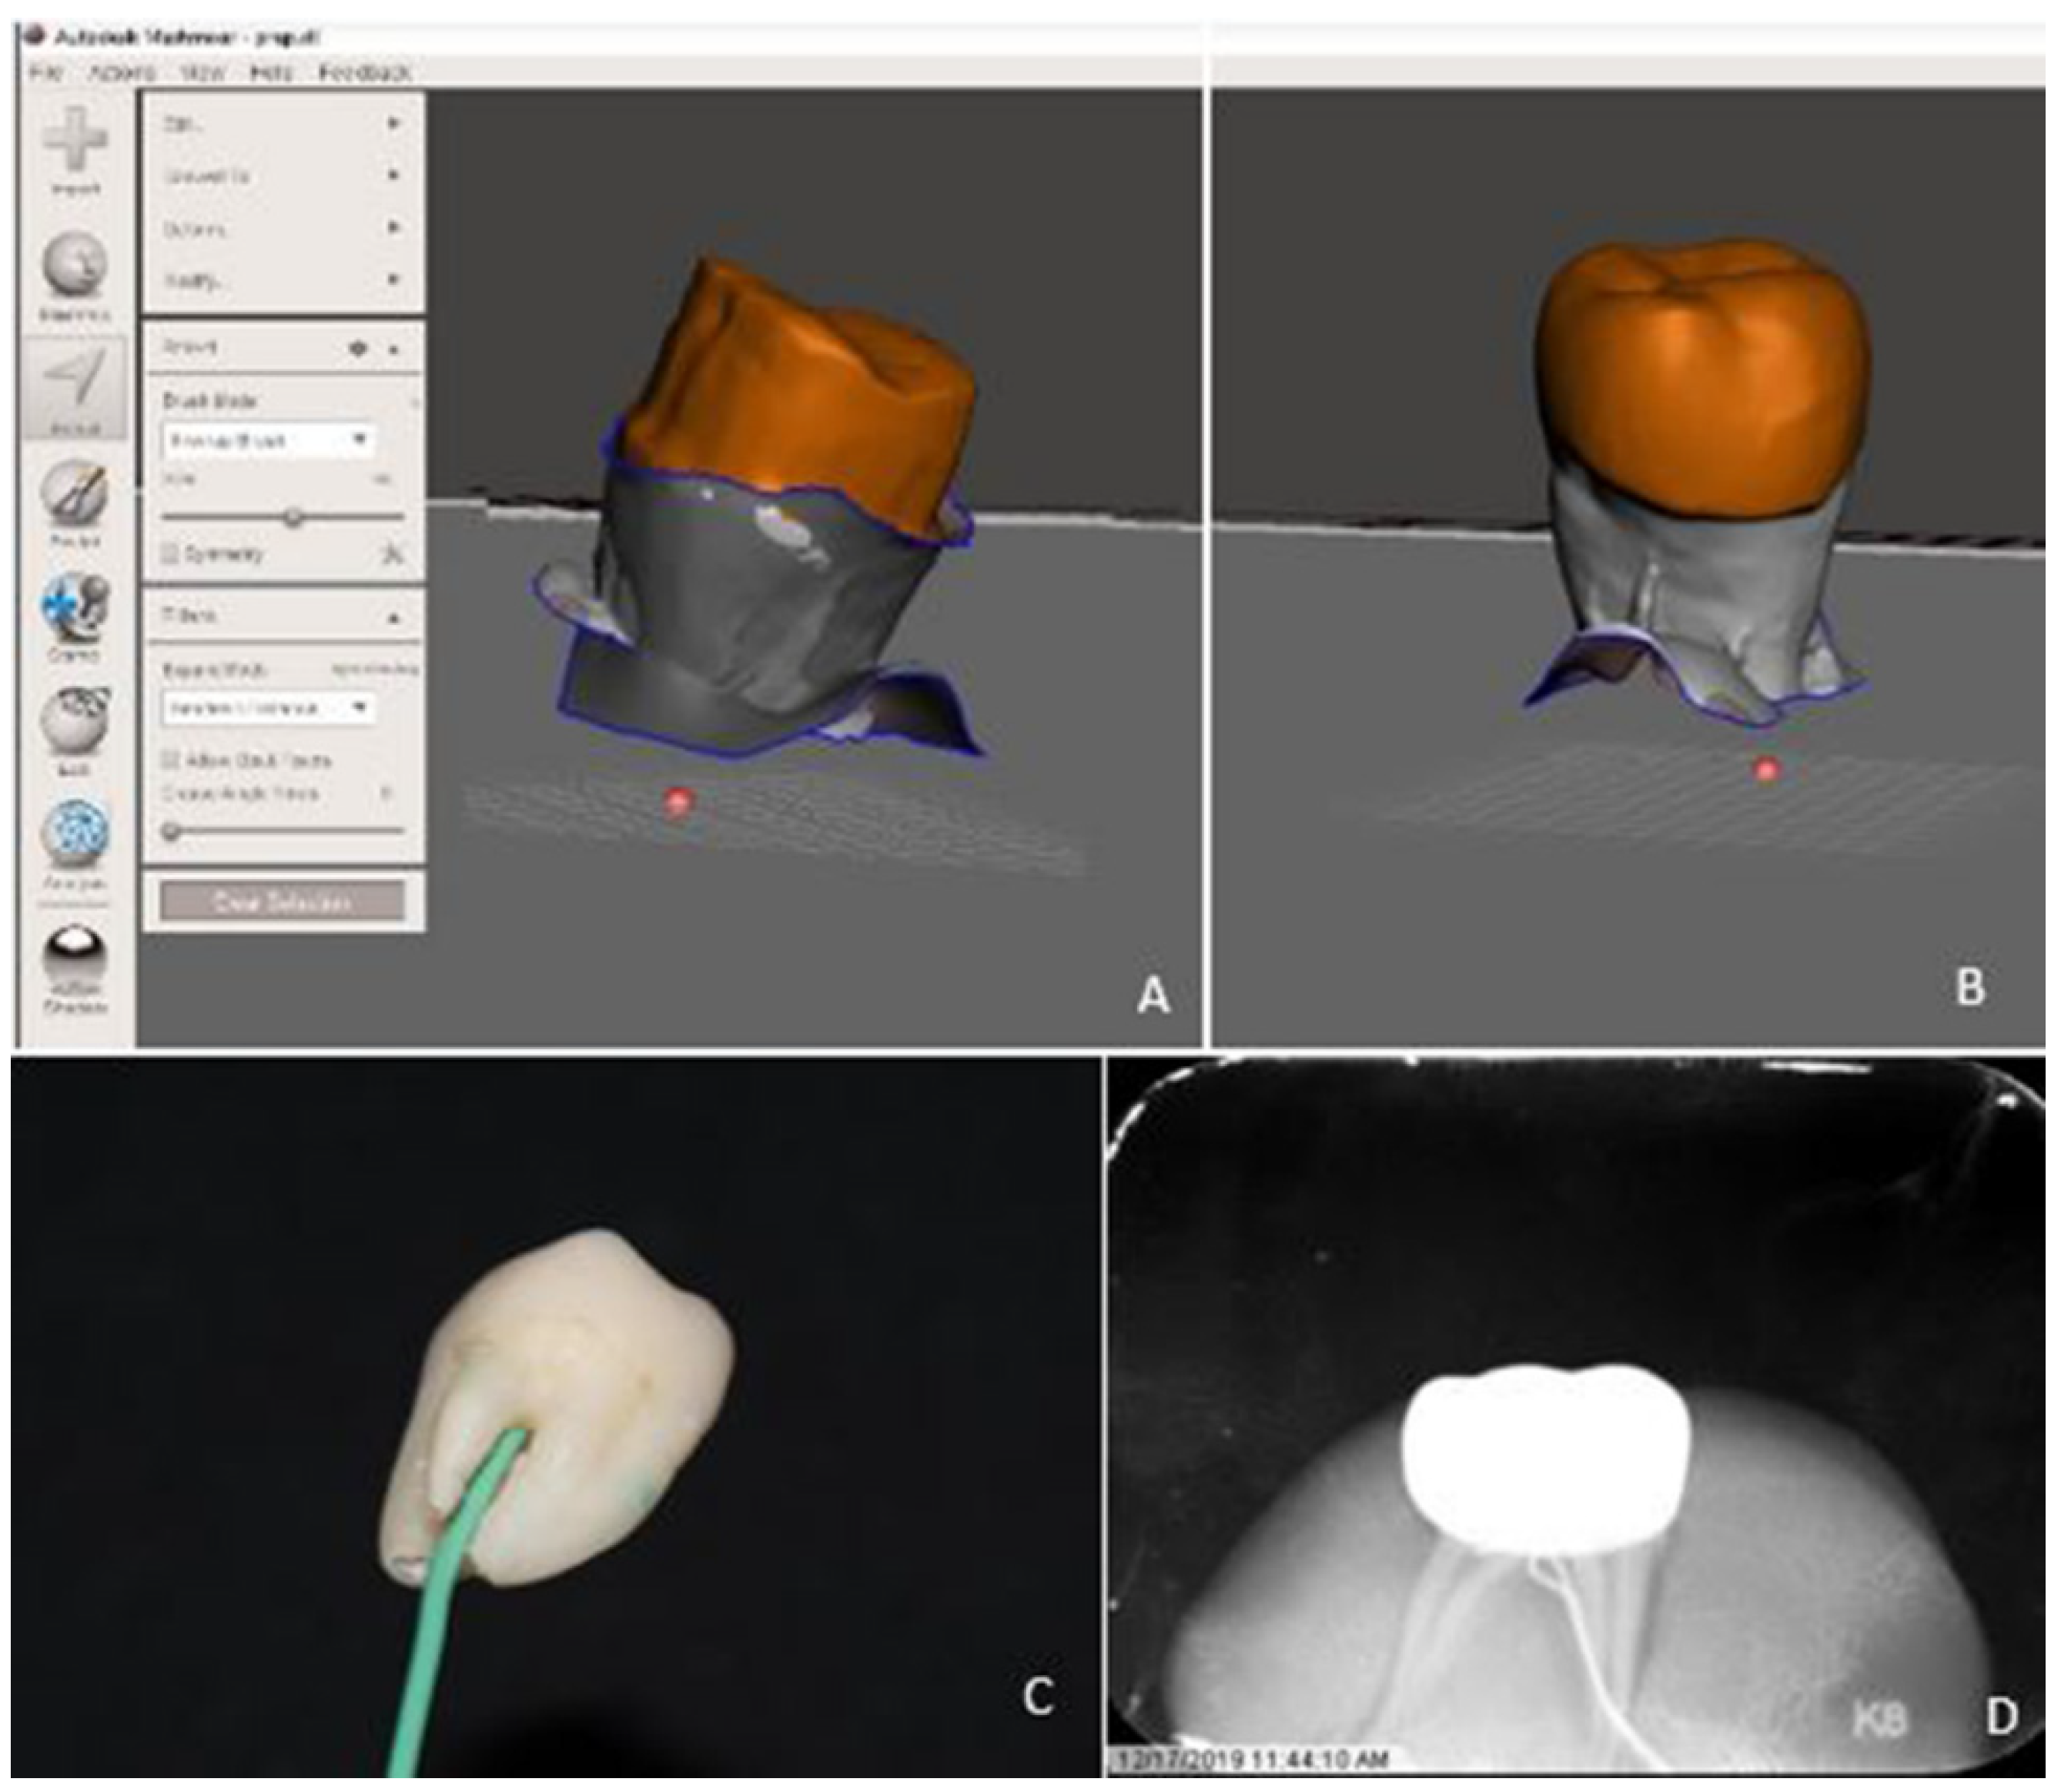Collapse the Filters section arrow

[x=394, y=617]
